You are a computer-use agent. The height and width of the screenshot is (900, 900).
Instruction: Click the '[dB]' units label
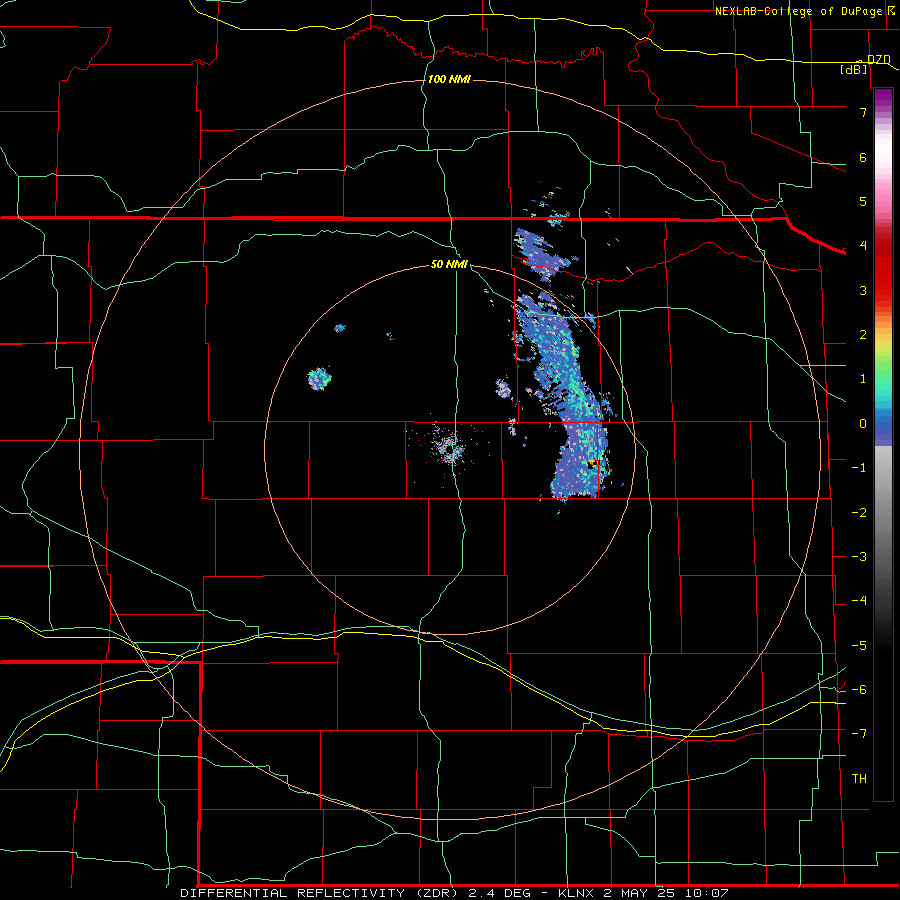tap(854, 70)
